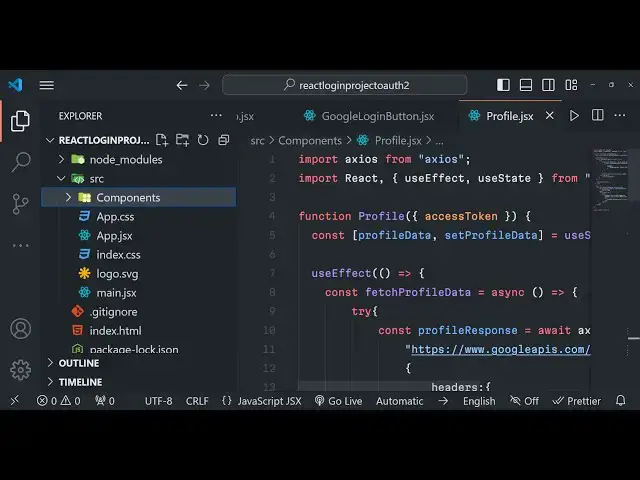Click English in the status bar
Image resolution: width=640 pixels, height=480 pixels.
pos(479,401)
